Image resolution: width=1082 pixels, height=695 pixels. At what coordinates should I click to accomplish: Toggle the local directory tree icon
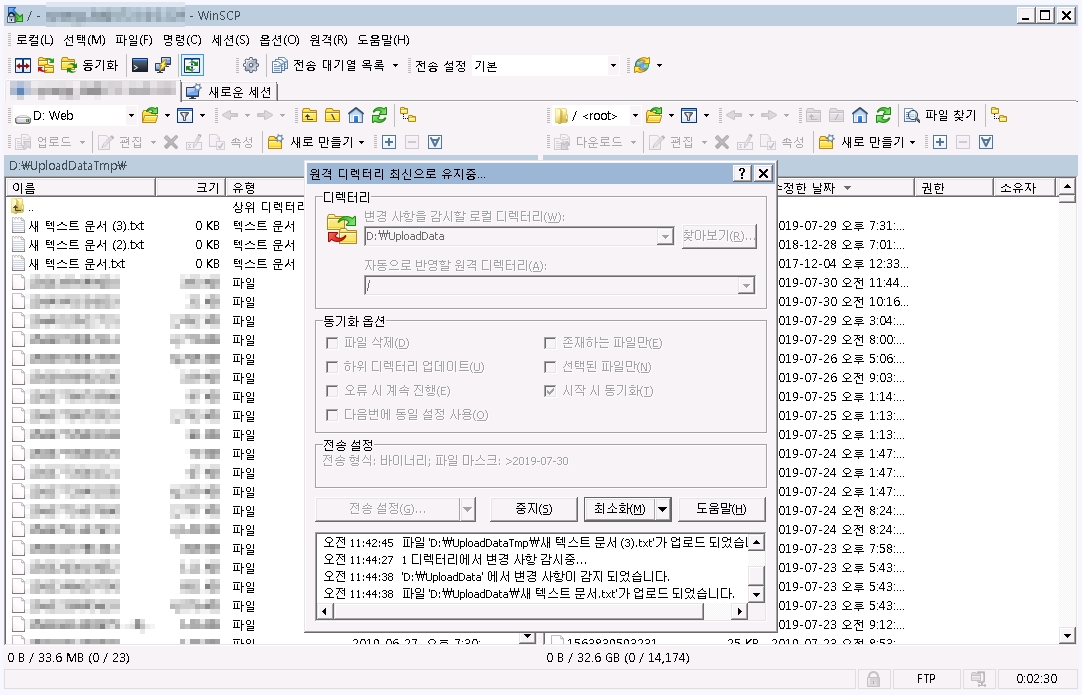[x=408, y=115]
